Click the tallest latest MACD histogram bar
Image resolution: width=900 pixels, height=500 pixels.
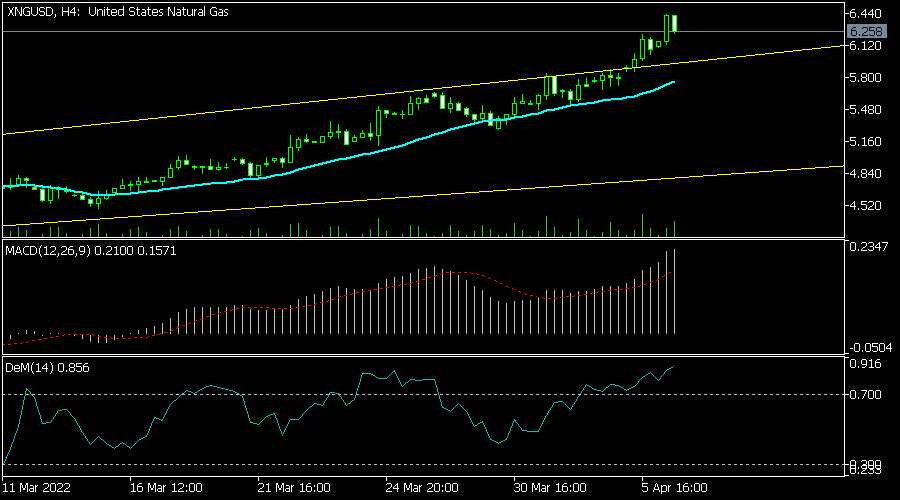(x=674, y=292)
